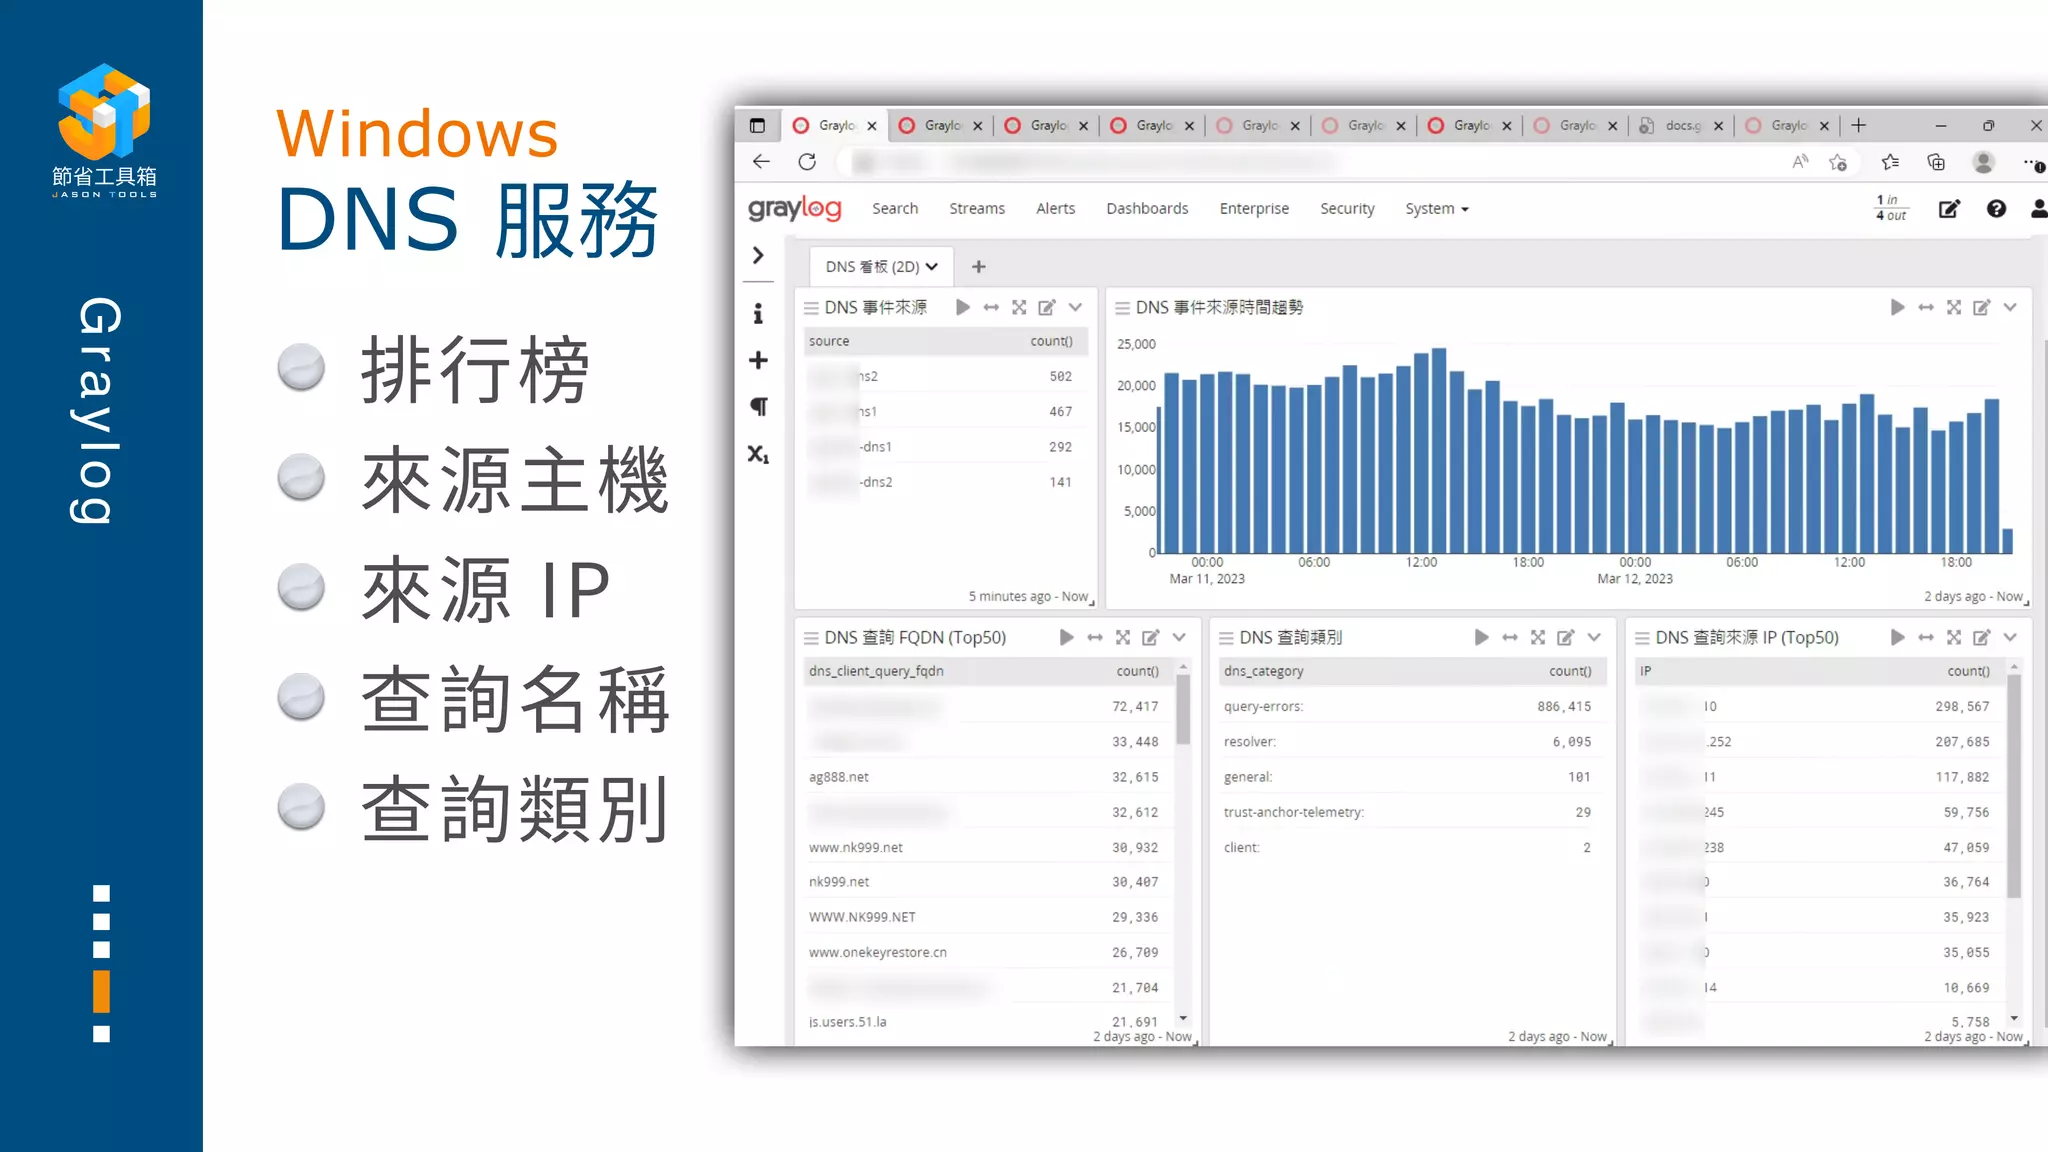Open the Security page
The width and height of the screenshot is (2048, 1152).
[x=1347, y=208]
